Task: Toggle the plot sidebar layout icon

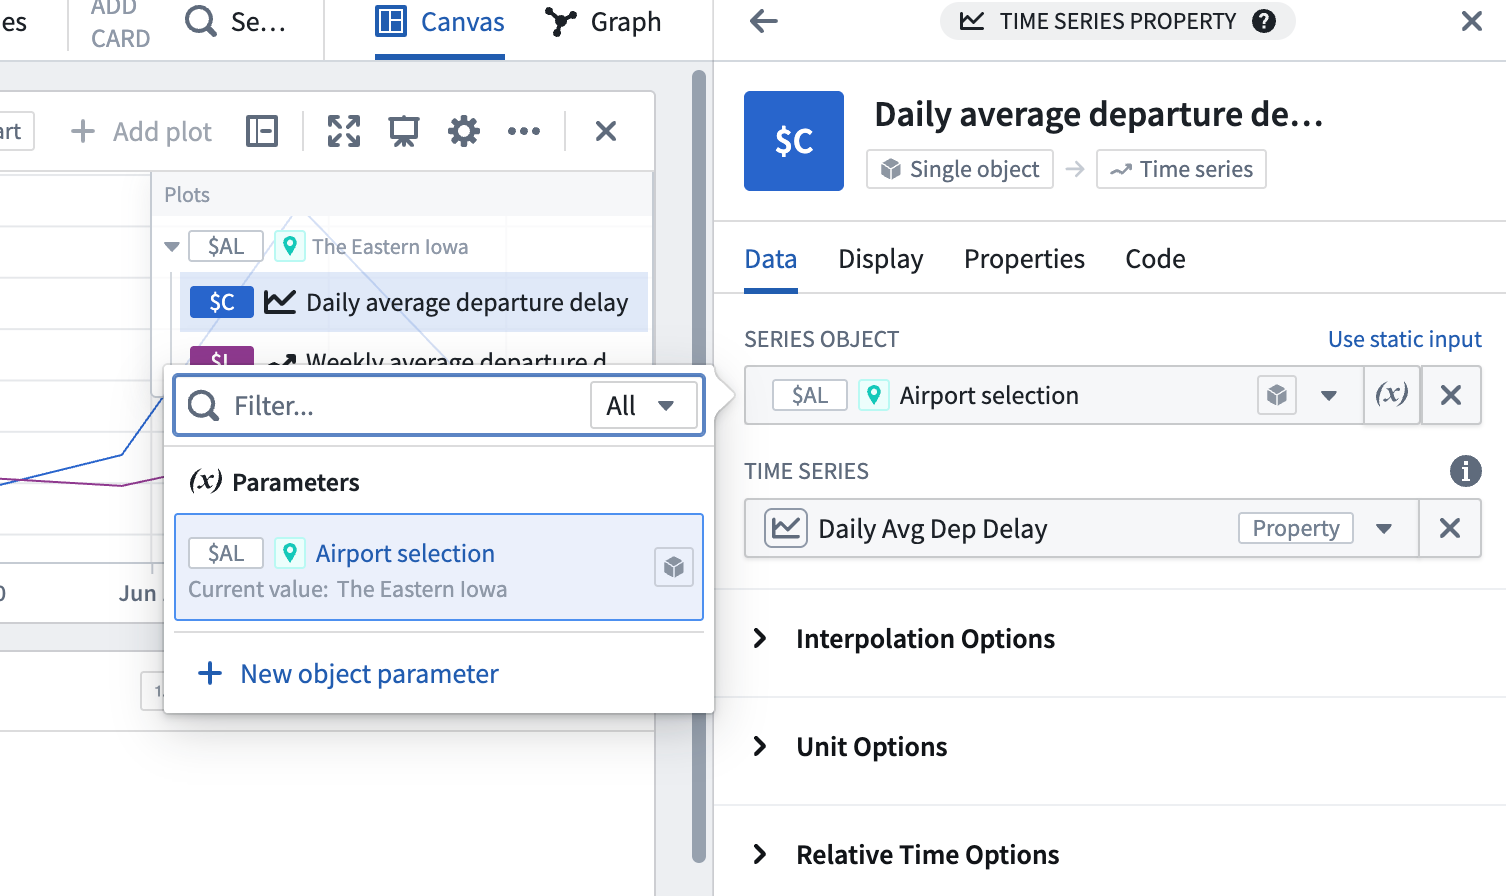Action: point(262,131)
